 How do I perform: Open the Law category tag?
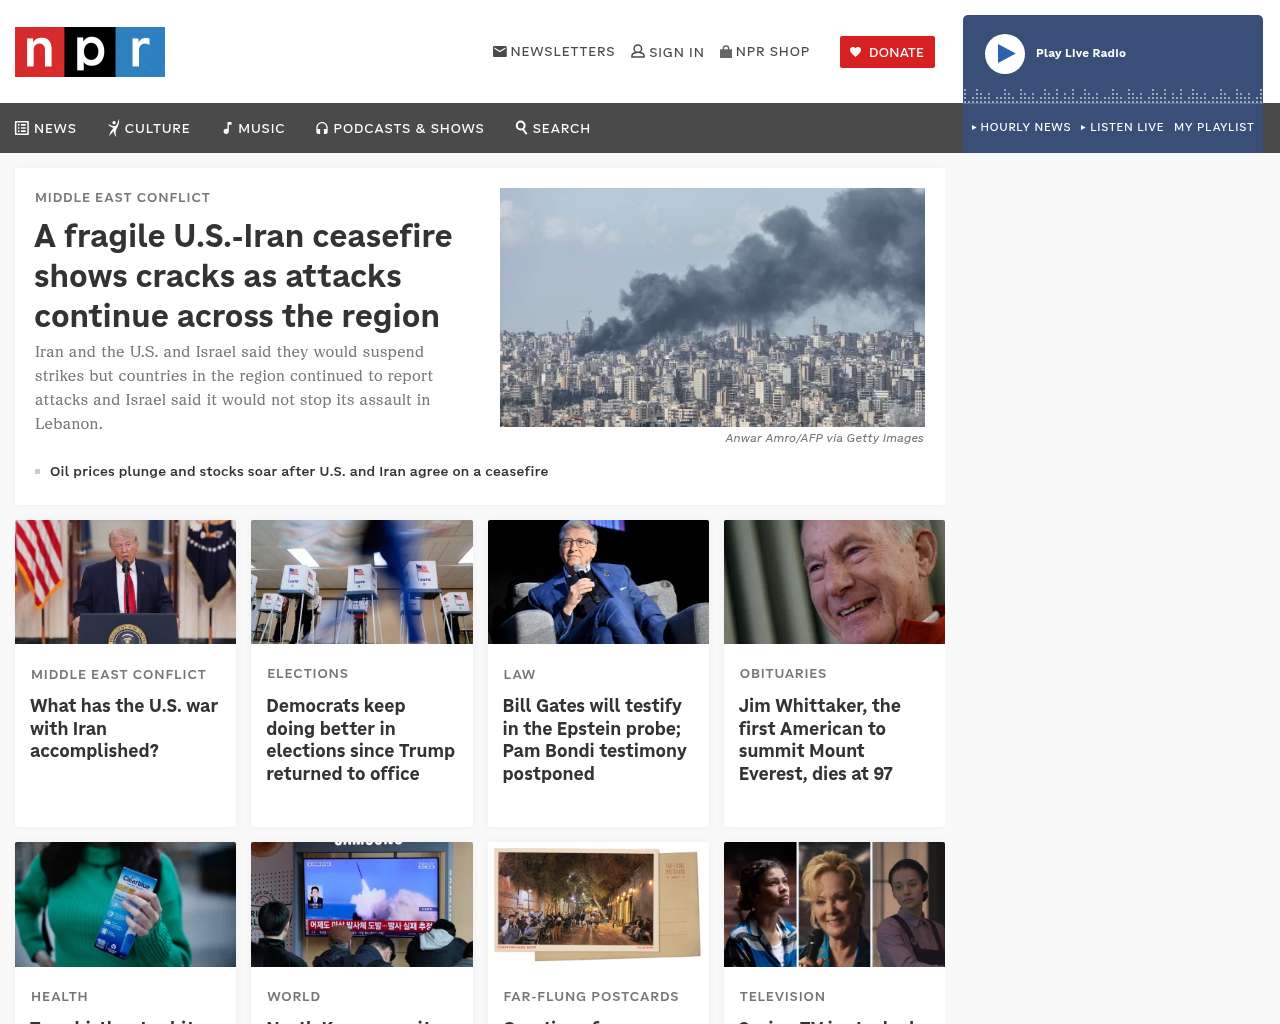[519, 674]
